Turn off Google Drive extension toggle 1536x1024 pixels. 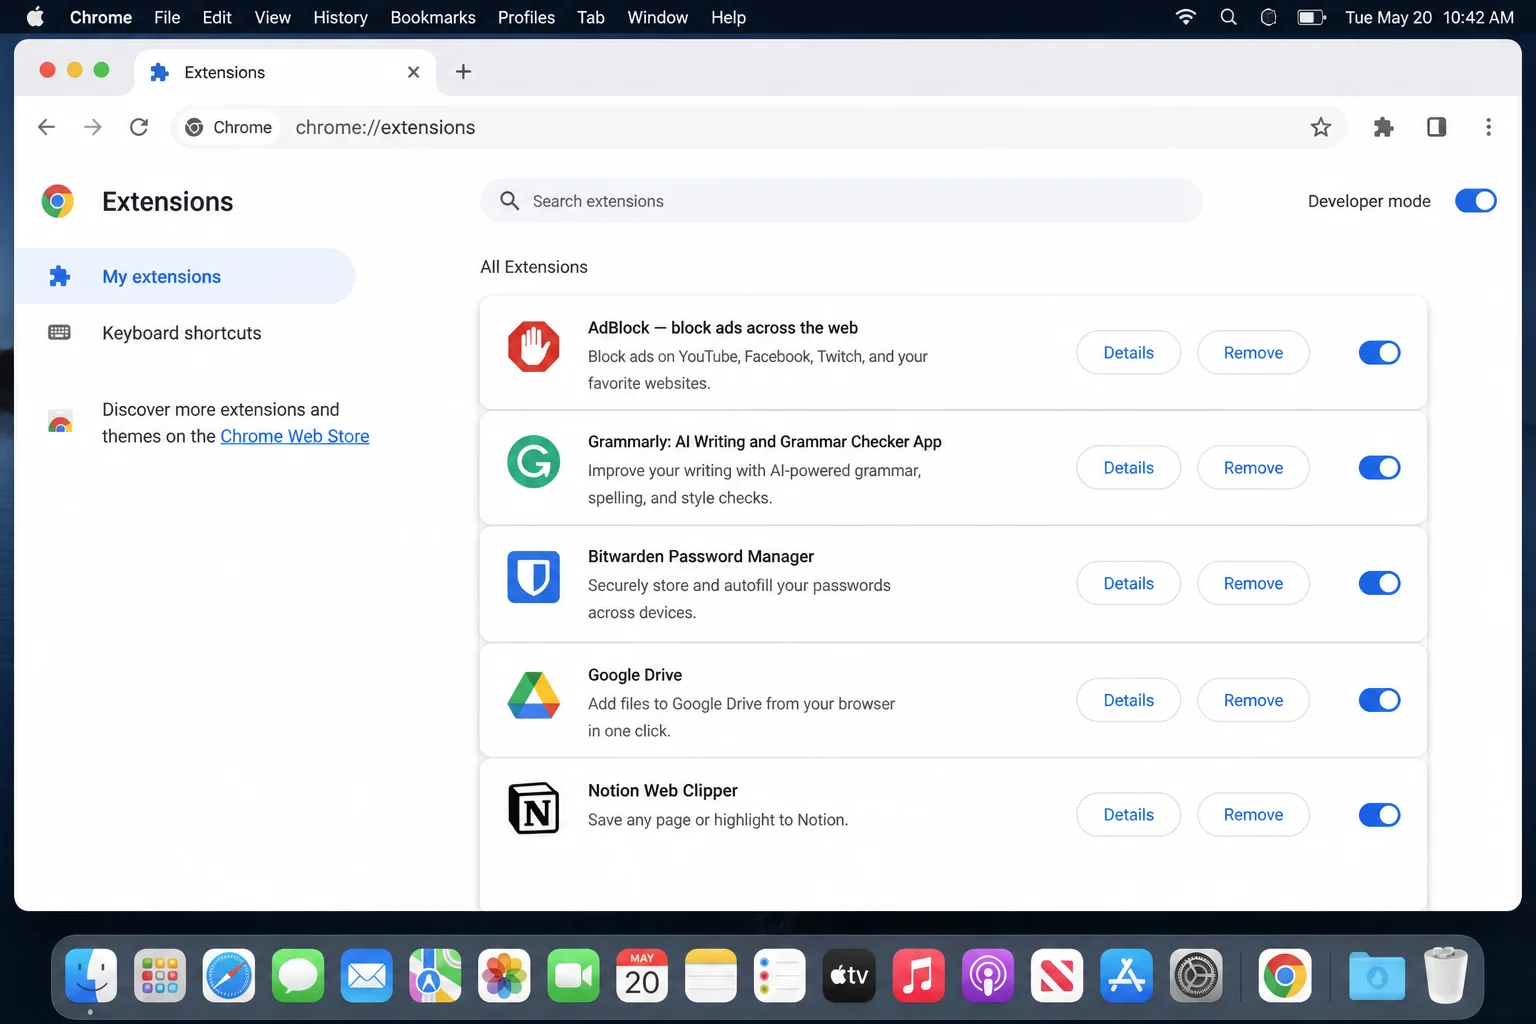(1379, 700)
